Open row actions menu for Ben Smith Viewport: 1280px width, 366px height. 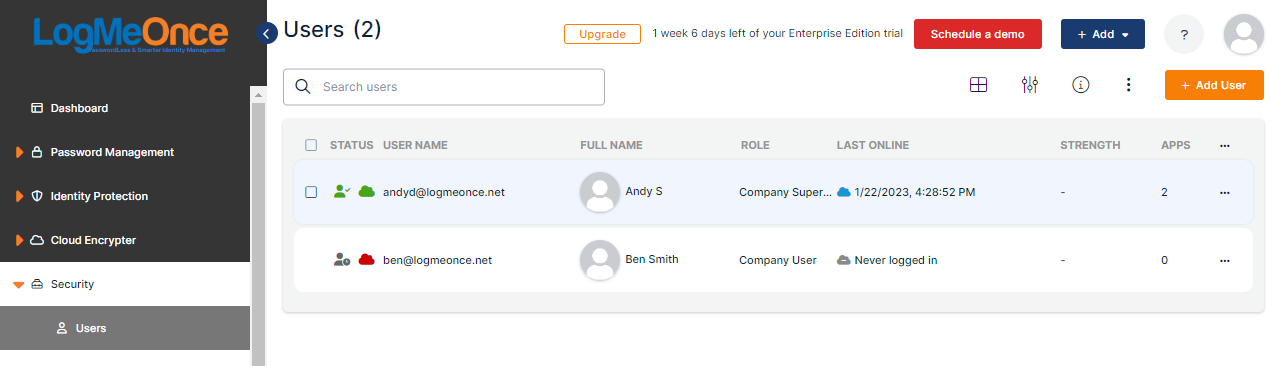coord(1225,260)
